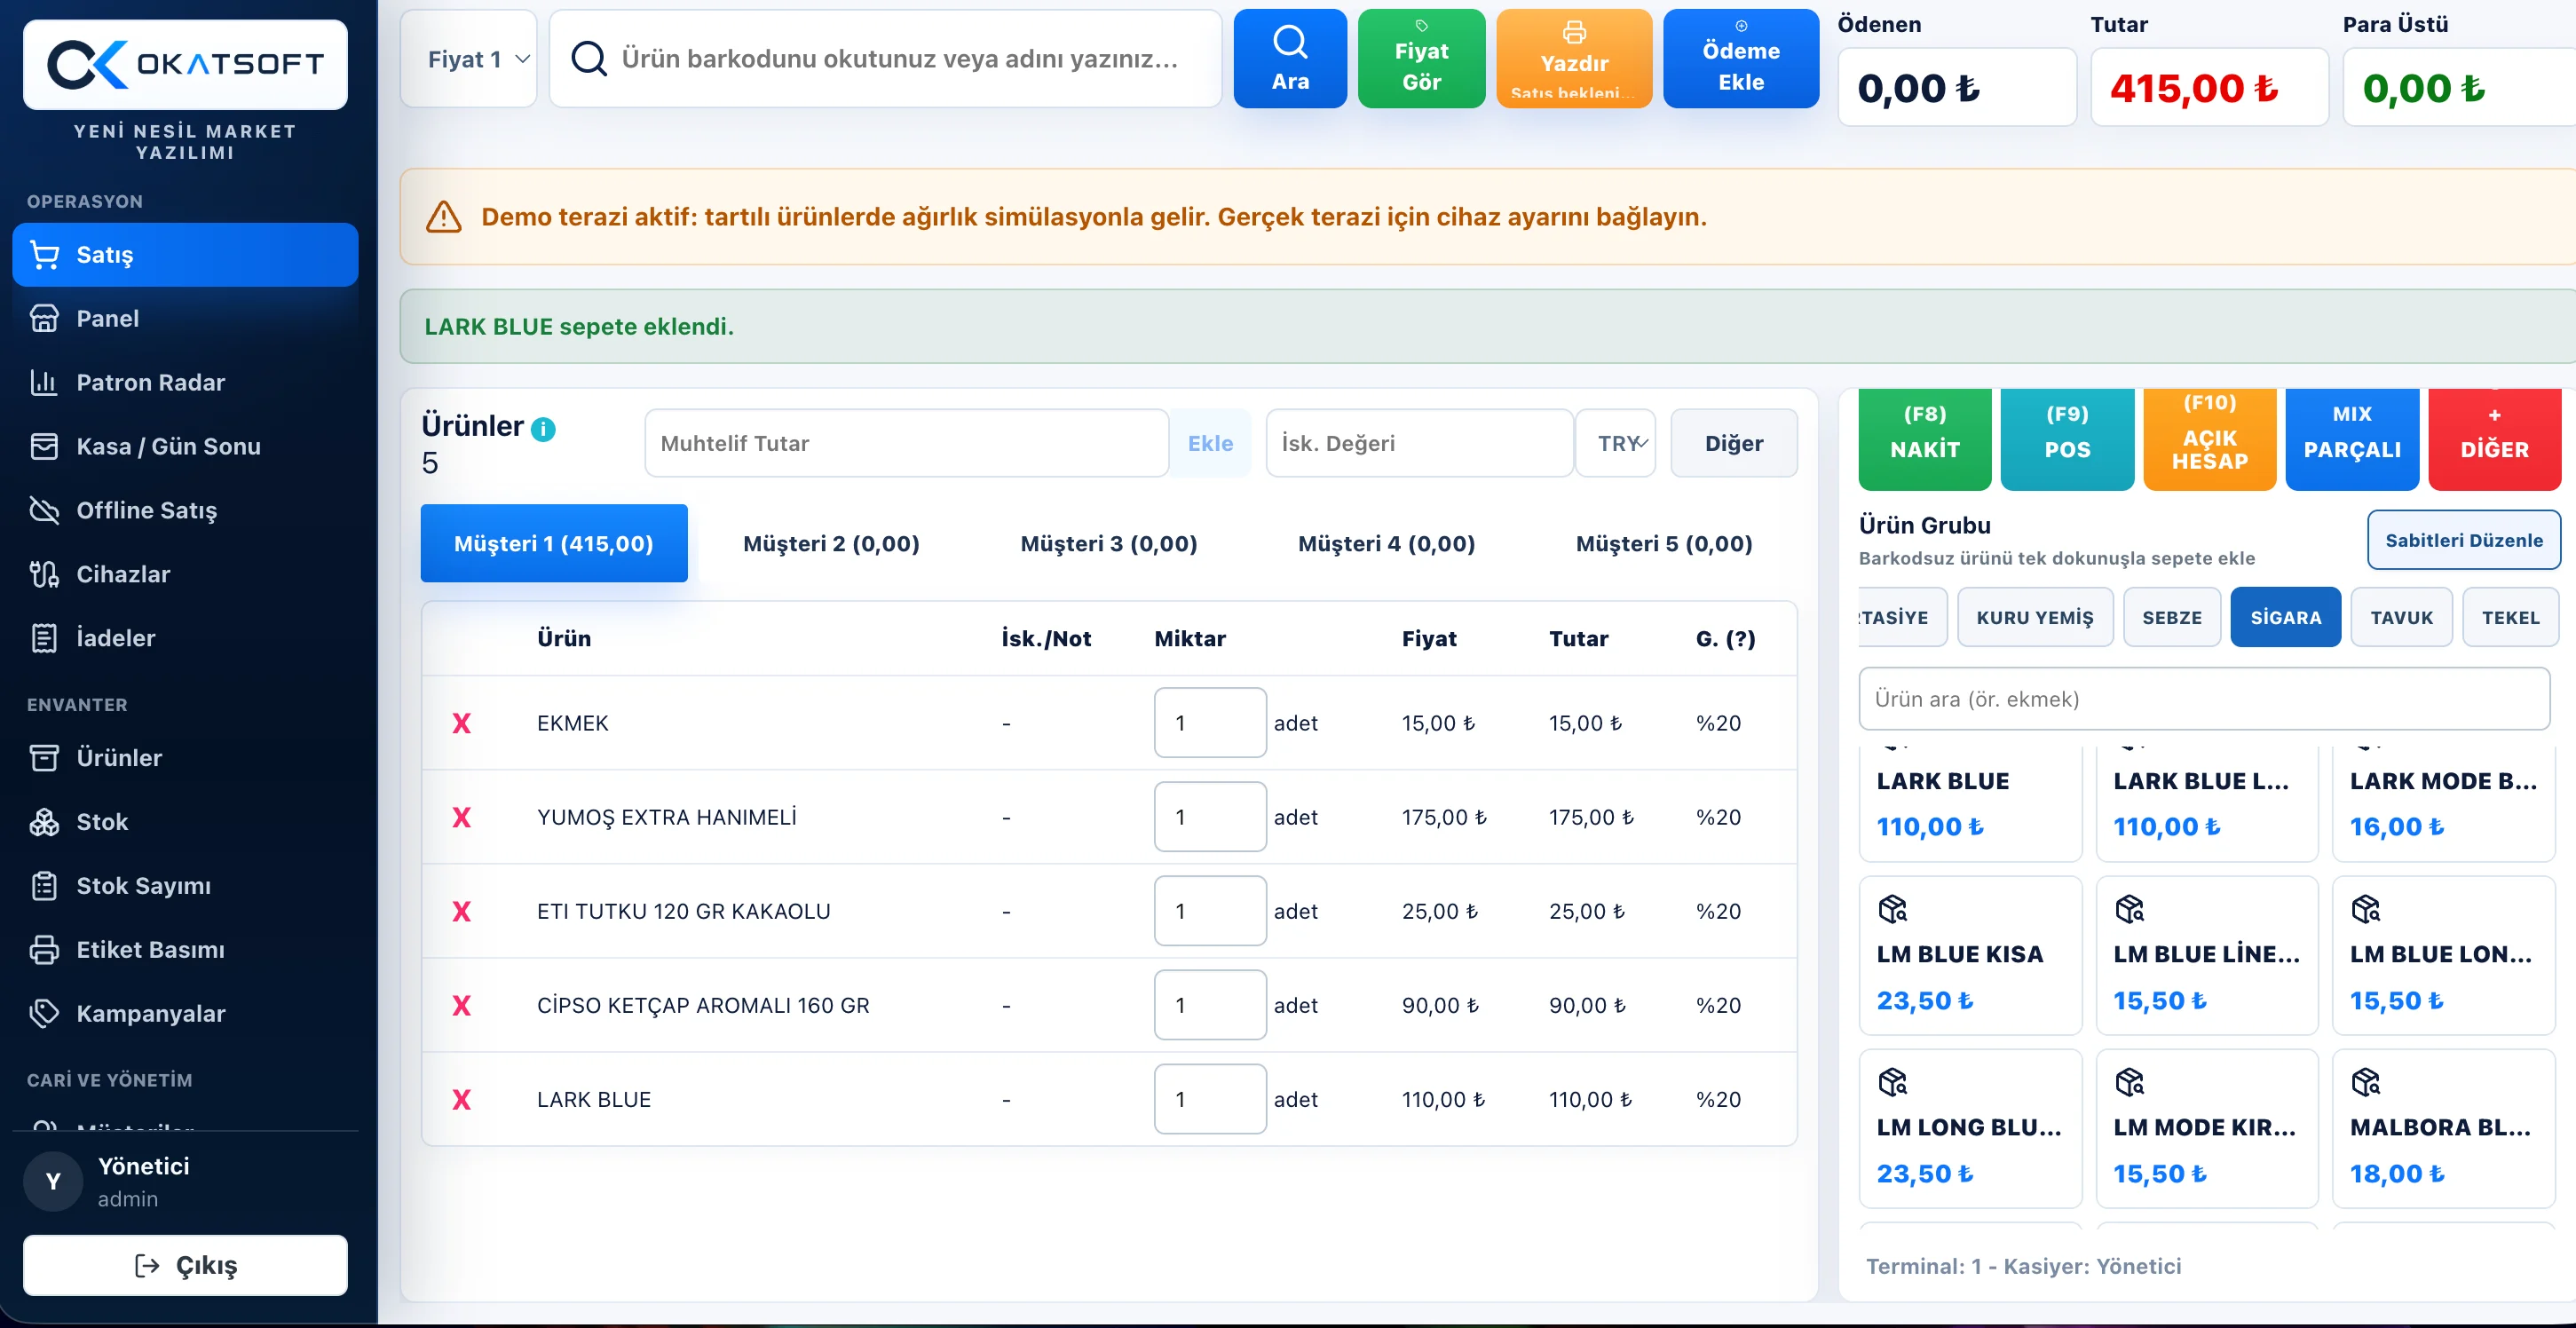Image resolution: width=2576 pixels, height=1328 pixels.
Task: Click the Ürünler info icon
Action: 543,429
